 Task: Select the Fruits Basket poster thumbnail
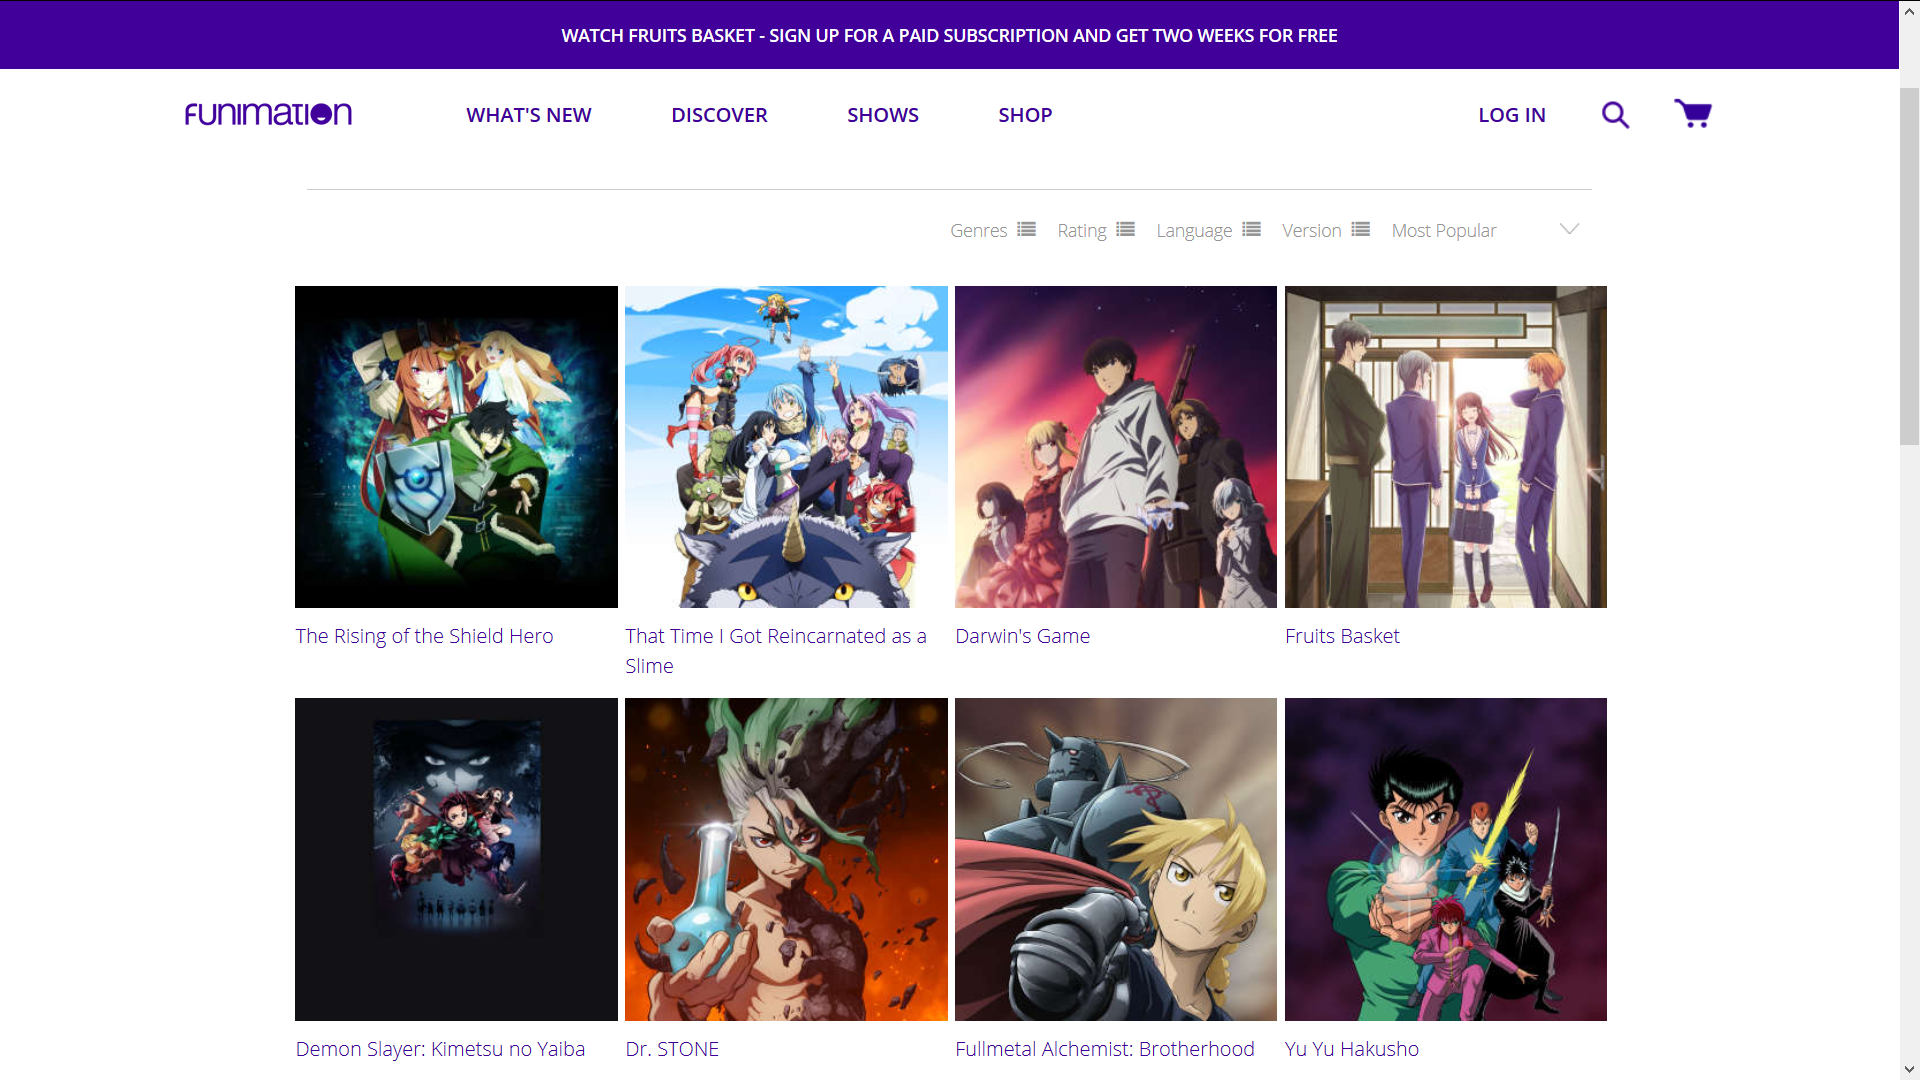[1446, 447]
